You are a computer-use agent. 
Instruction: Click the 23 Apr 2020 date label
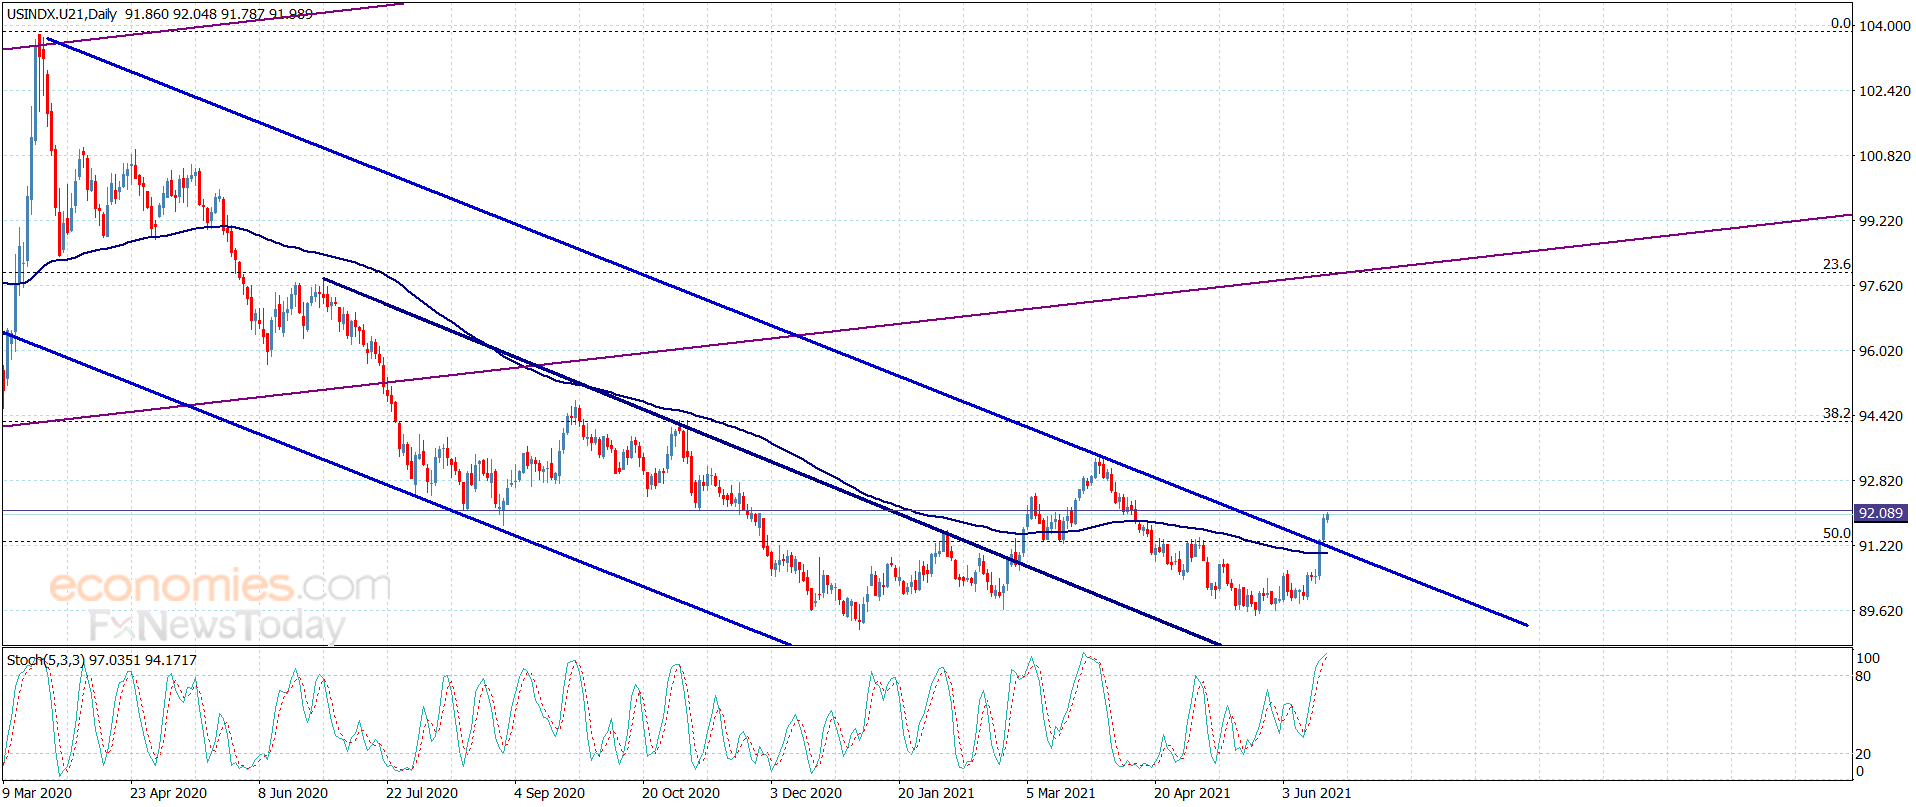point(168,793)
